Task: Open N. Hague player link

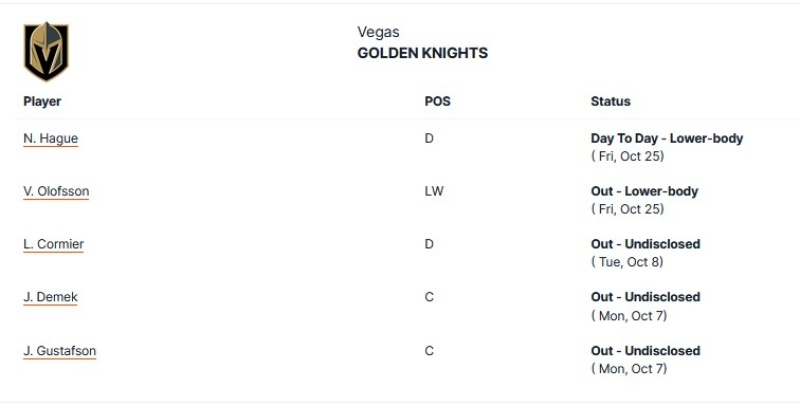Action: [51, 138]
